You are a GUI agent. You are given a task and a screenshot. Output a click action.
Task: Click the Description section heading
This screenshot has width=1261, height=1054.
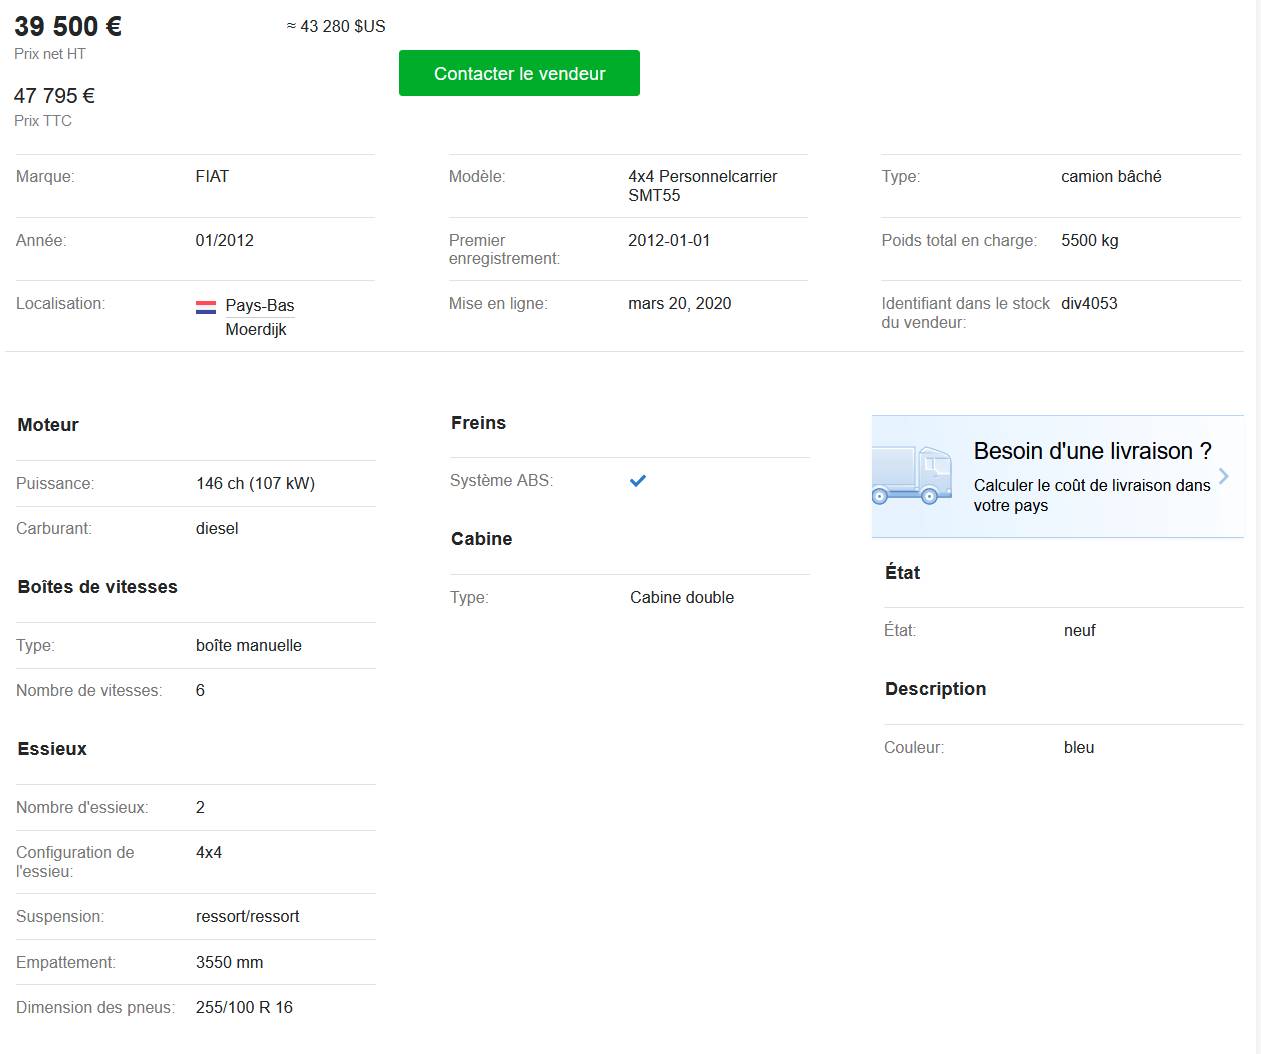click(x=935, y=689)
